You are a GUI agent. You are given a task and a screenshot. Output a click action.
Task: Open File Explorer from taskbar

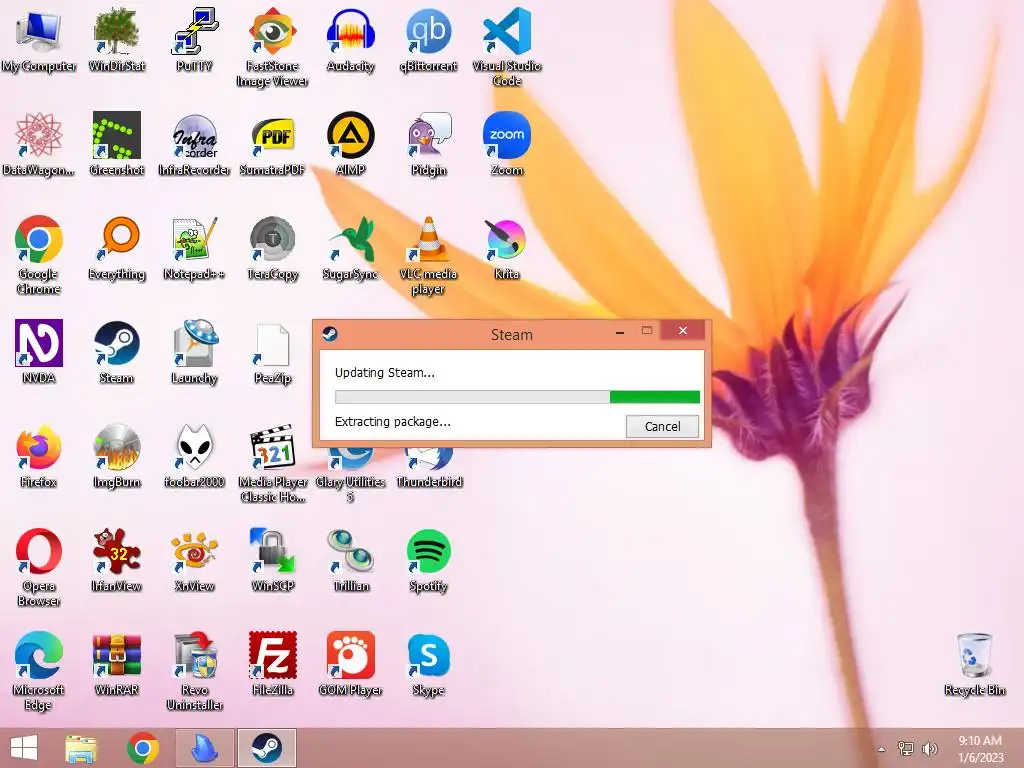[x=82, y=748]
